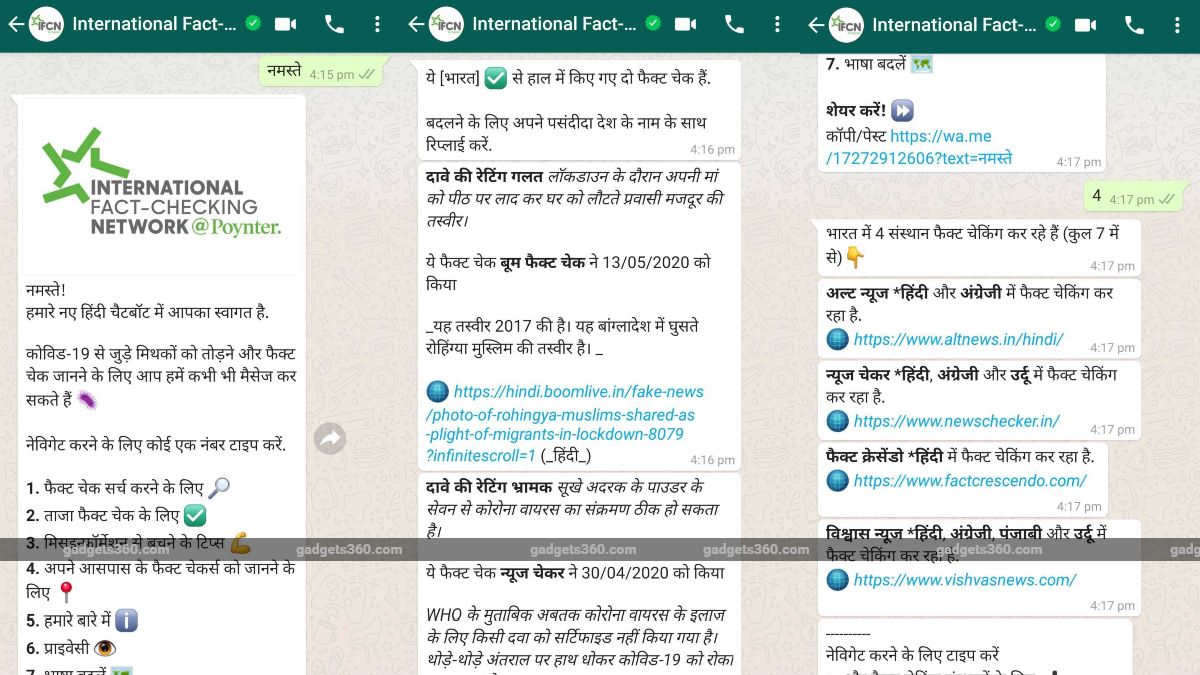Go back from the rightmost chat

click(815, 25)
